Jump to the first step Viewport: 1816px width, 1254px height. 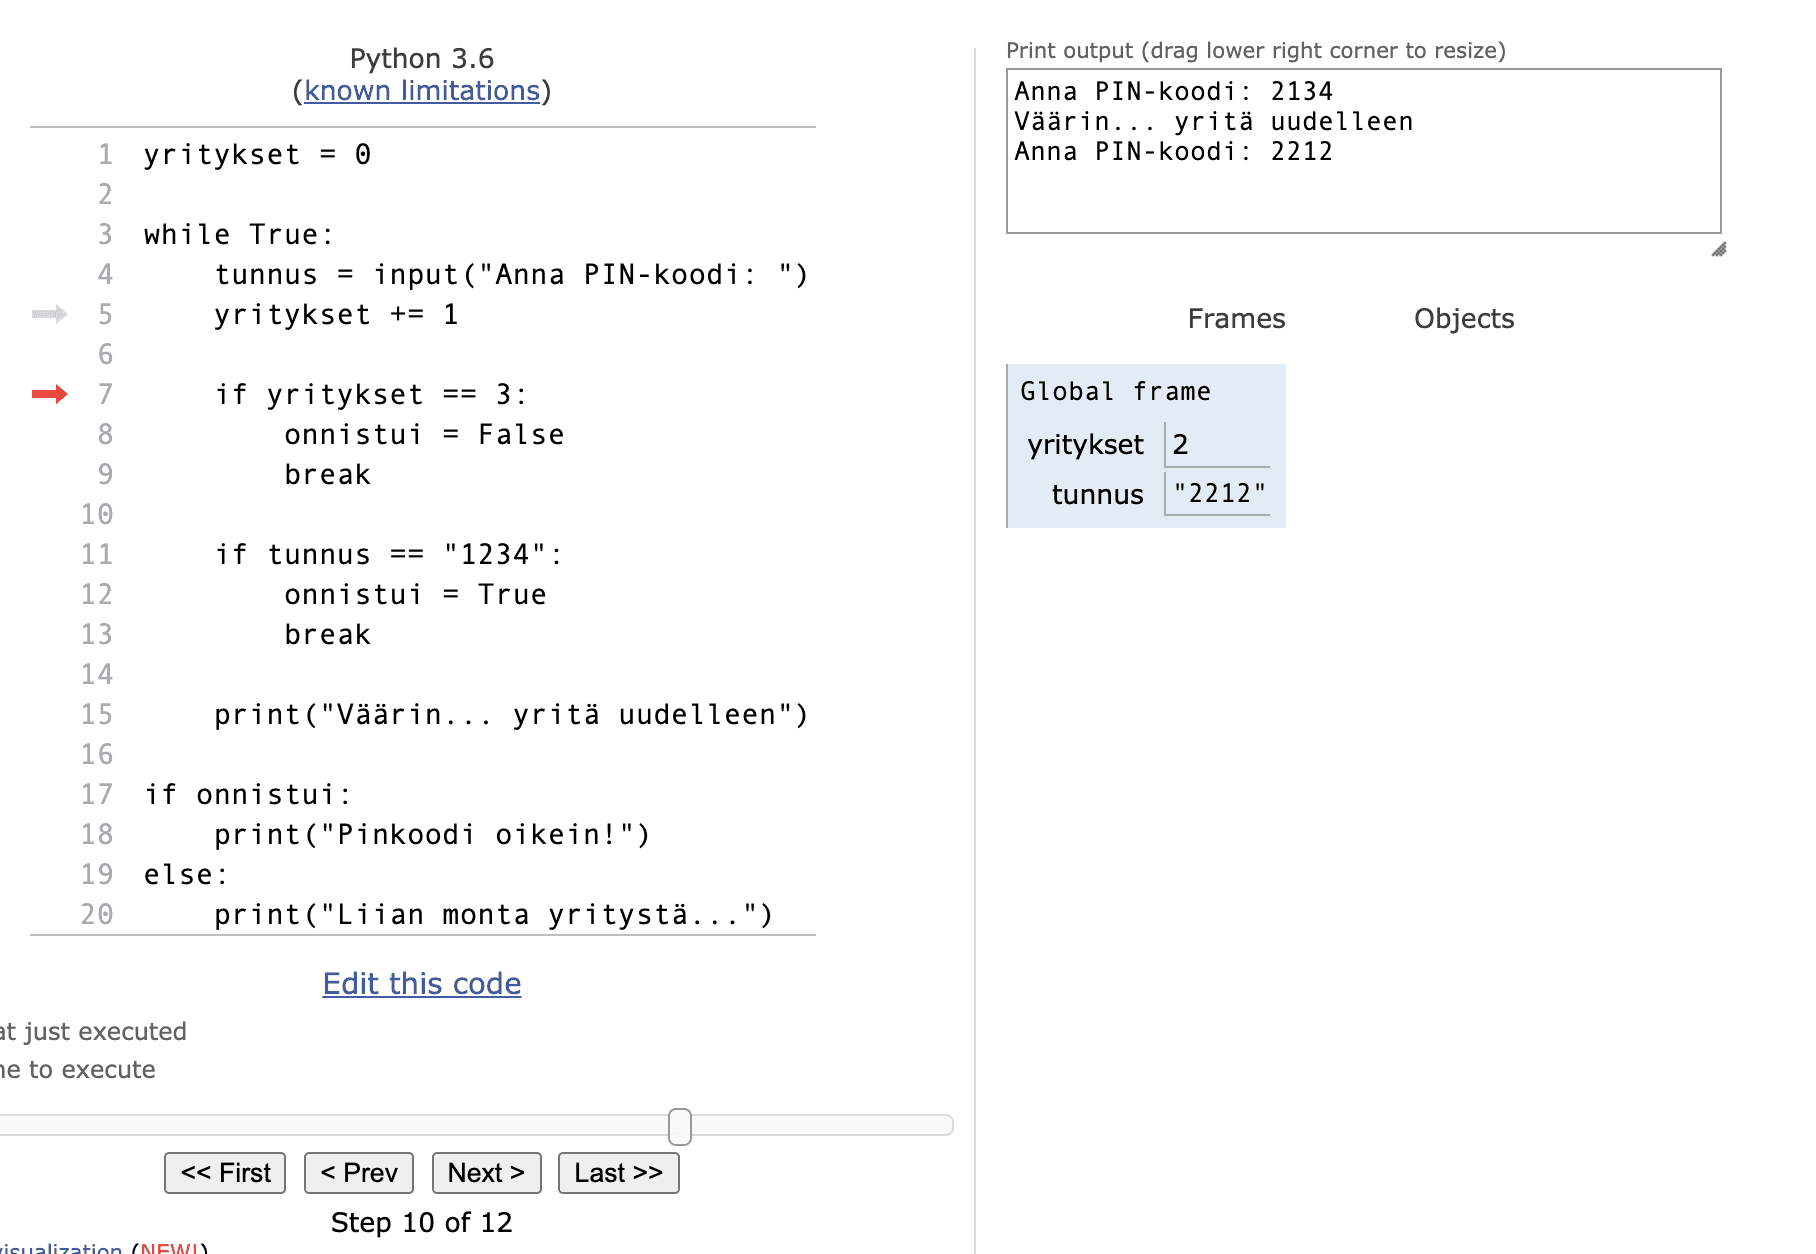(225, 1173)
